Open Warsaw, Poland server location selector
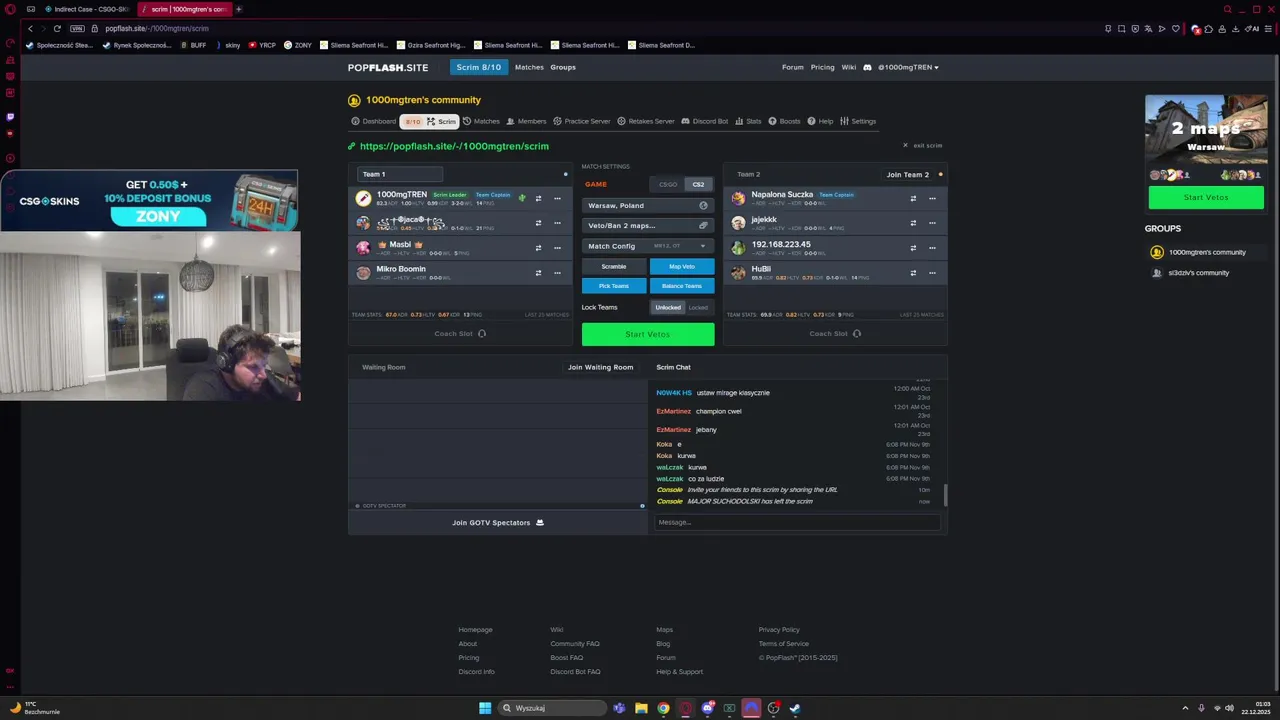The width and height of the screenshot is (1280, 720). point(648,205)
